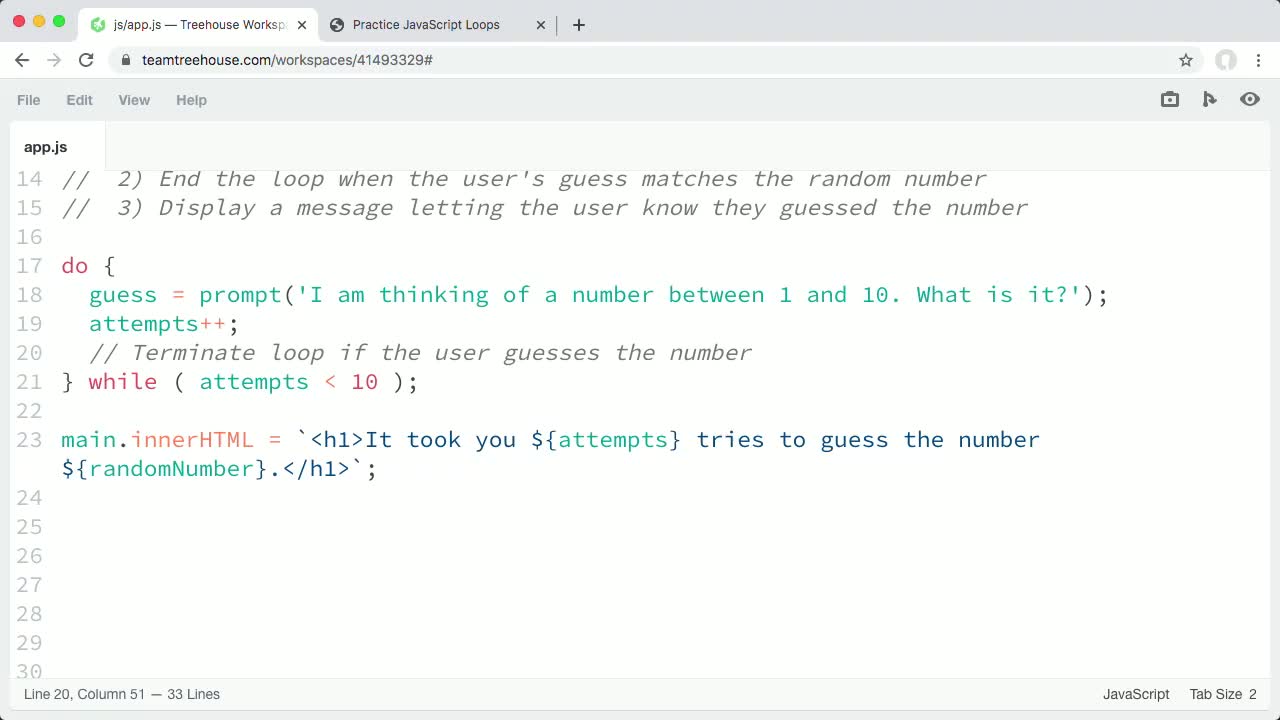The height and width of the screenshot is (720, 1280).
Task: Click the Line 20, Column 51 status indicator
Action: [x=121, y=694]
